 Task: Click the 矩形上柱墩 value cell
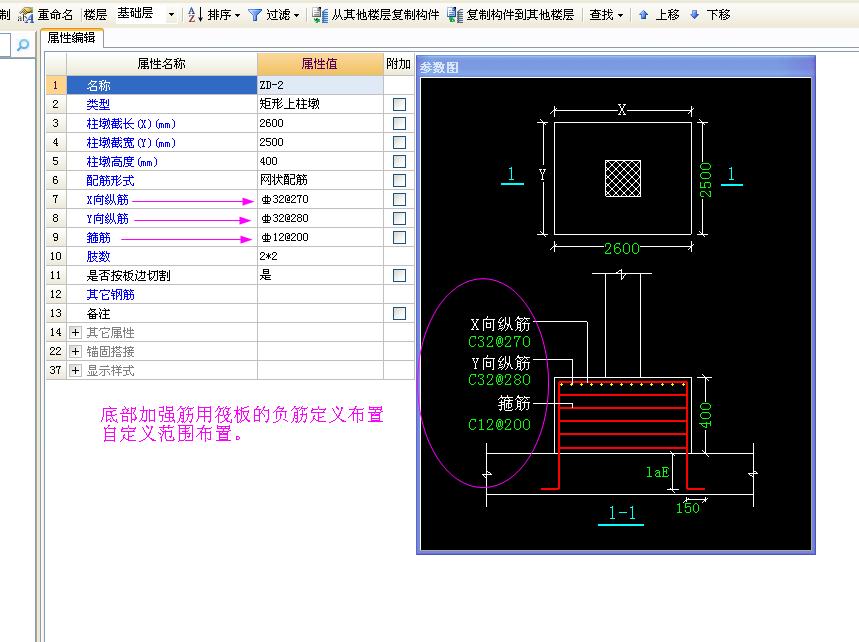pyautogui.click(x=320, y=104)
